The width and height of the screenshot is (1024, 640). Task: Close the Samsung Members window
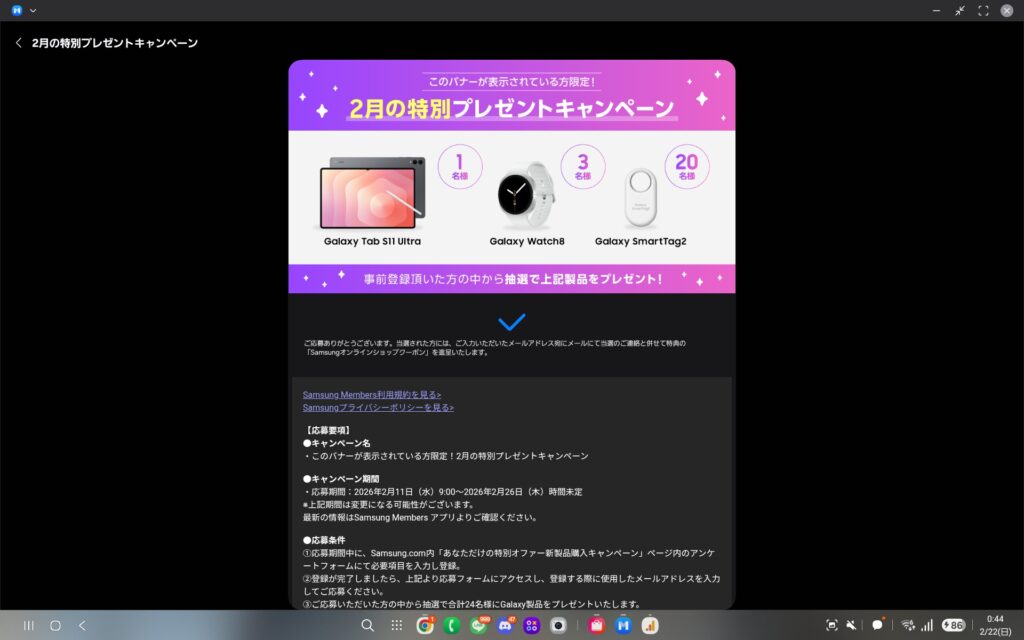(1007, 10)
